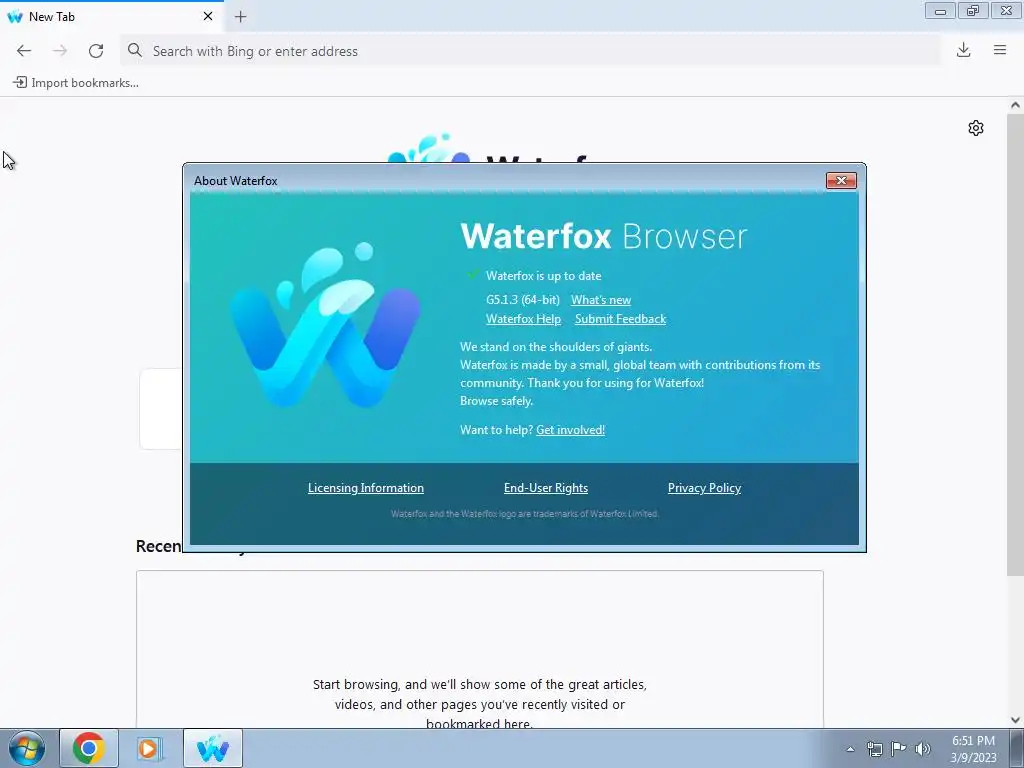This screenshot has width=1024, height=768.
Task: Open new tab page settings gear
Action: click(976, 128)
